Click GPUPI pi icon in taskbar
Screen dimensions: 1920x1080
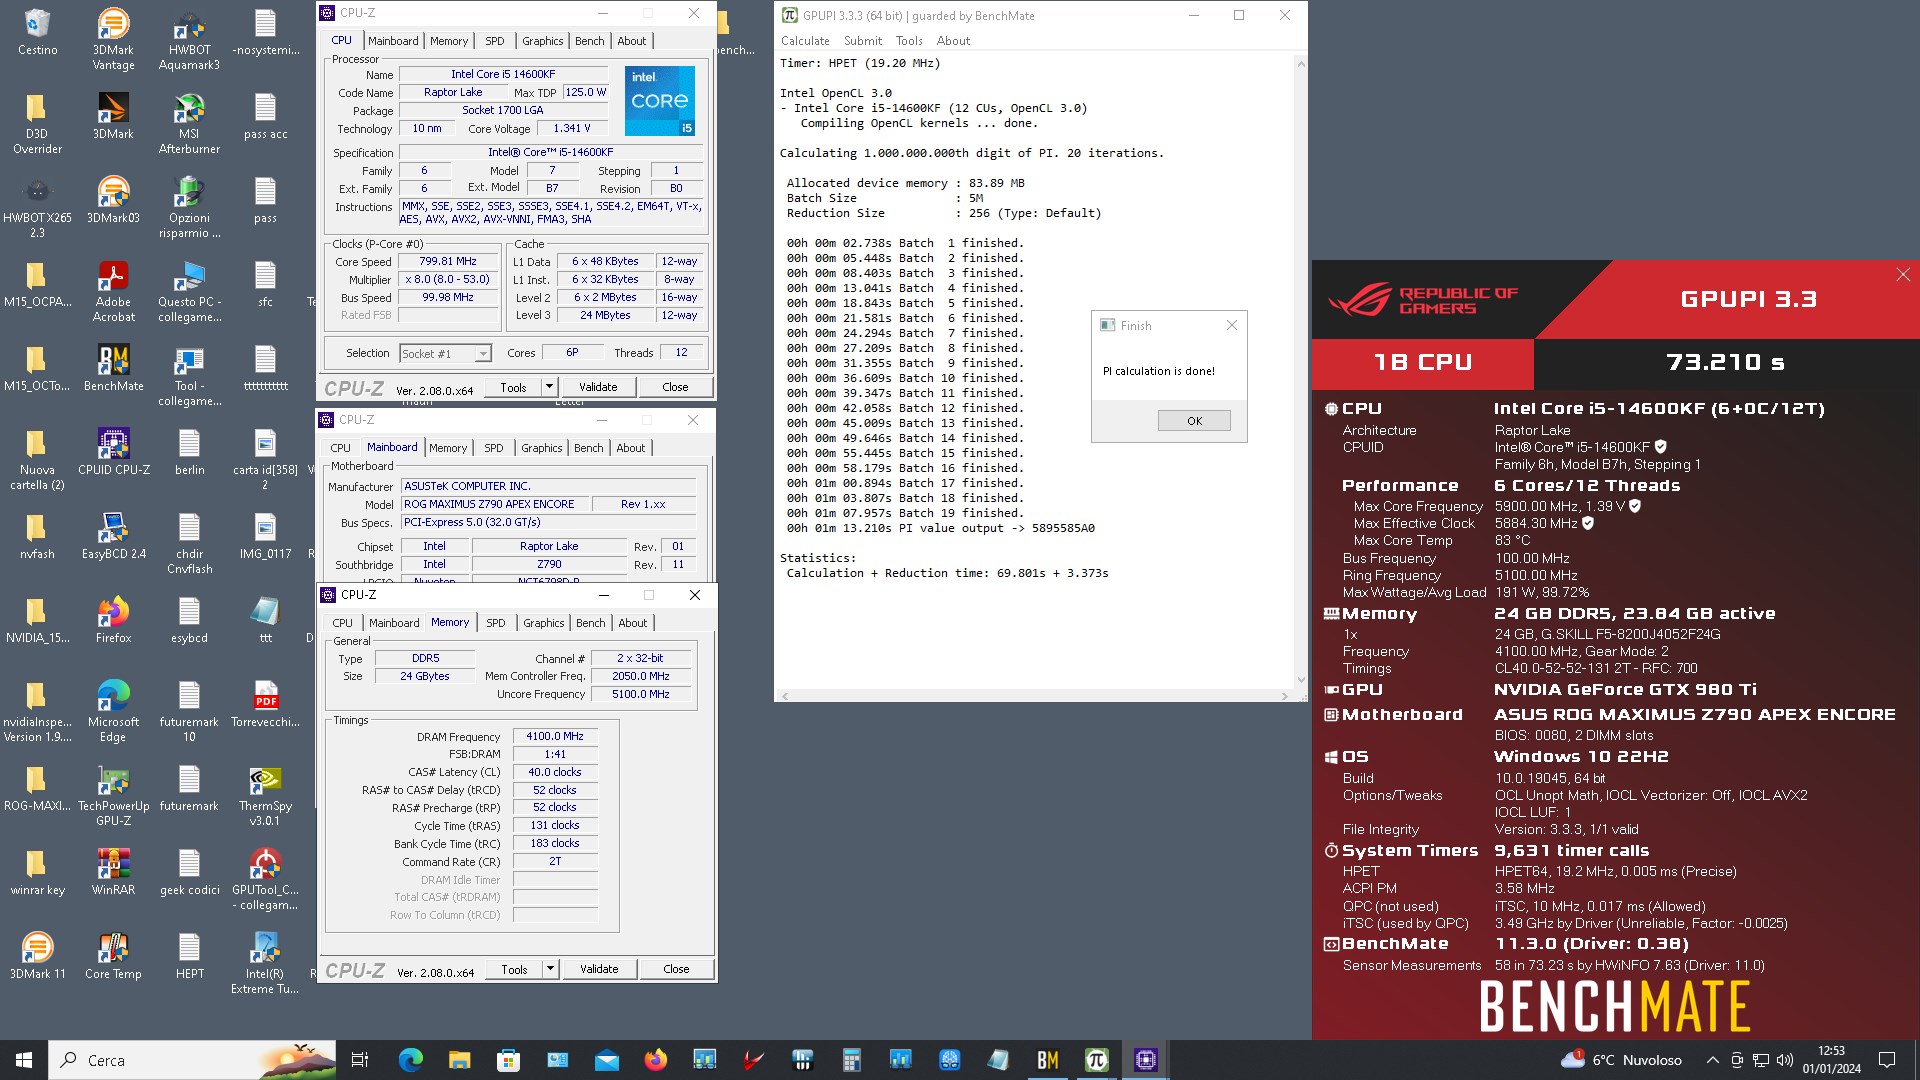tap(1096, 1060)
